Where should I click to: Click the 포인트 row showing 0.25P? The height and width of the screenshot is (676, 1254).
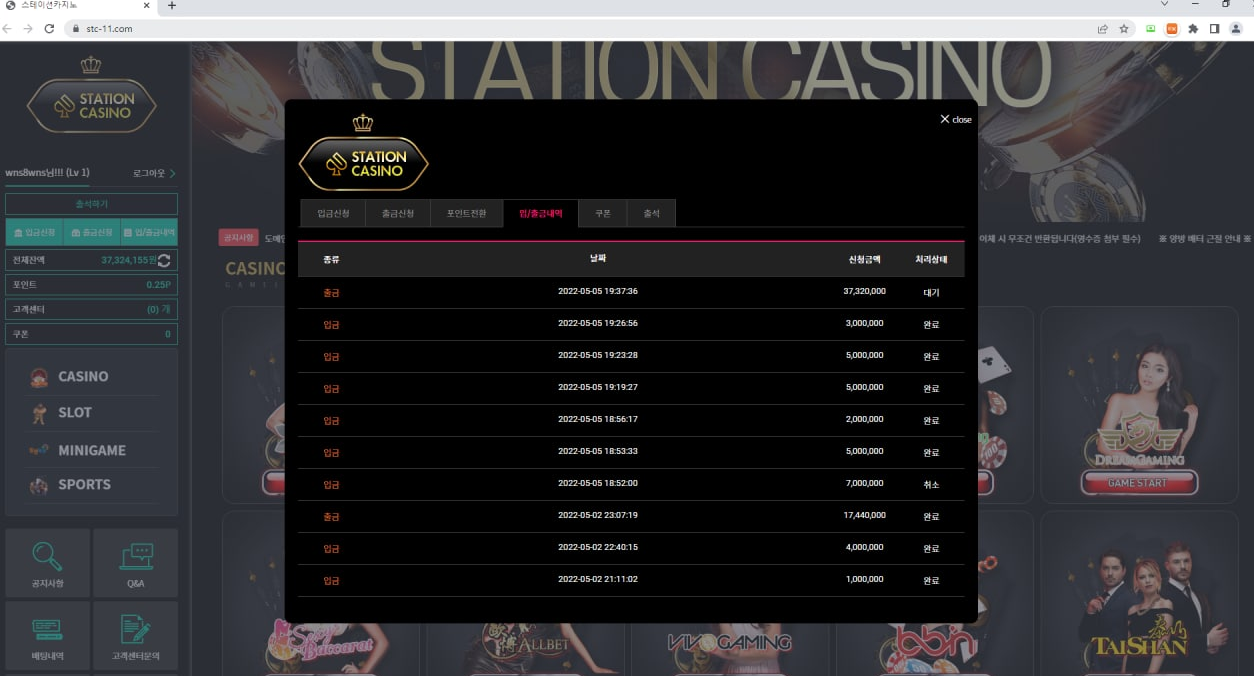point(92,284)
